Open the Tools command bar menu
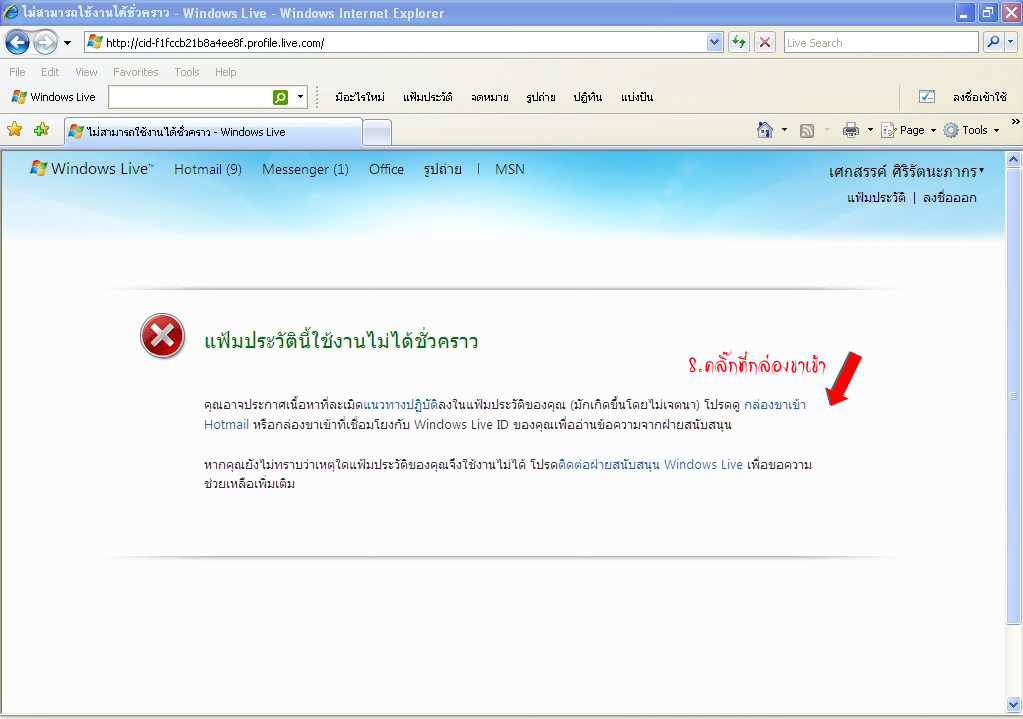Viewport: 1023px width, 719px height. (x=972, y=130)
